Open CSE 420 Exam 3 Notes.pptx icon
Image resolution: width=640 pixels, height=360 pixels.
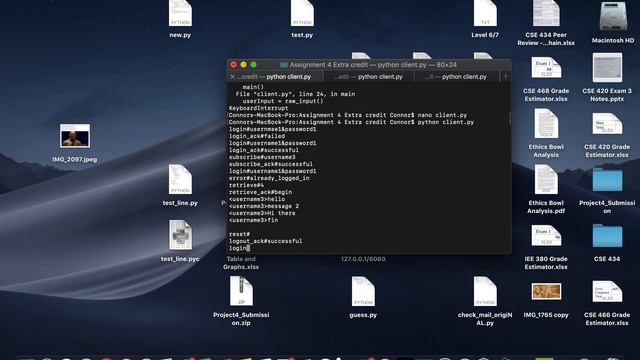coord(607,67)
